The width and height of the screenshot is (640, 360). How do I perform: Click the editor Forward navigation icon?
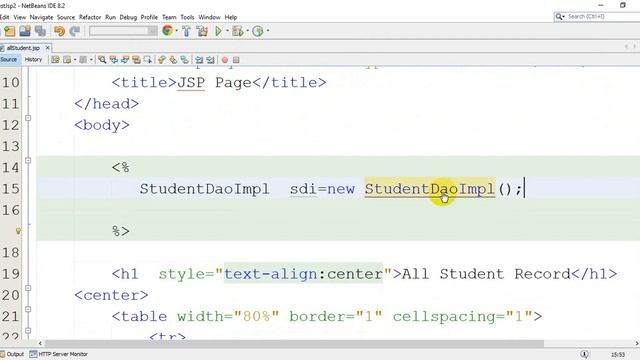(83, 60)
